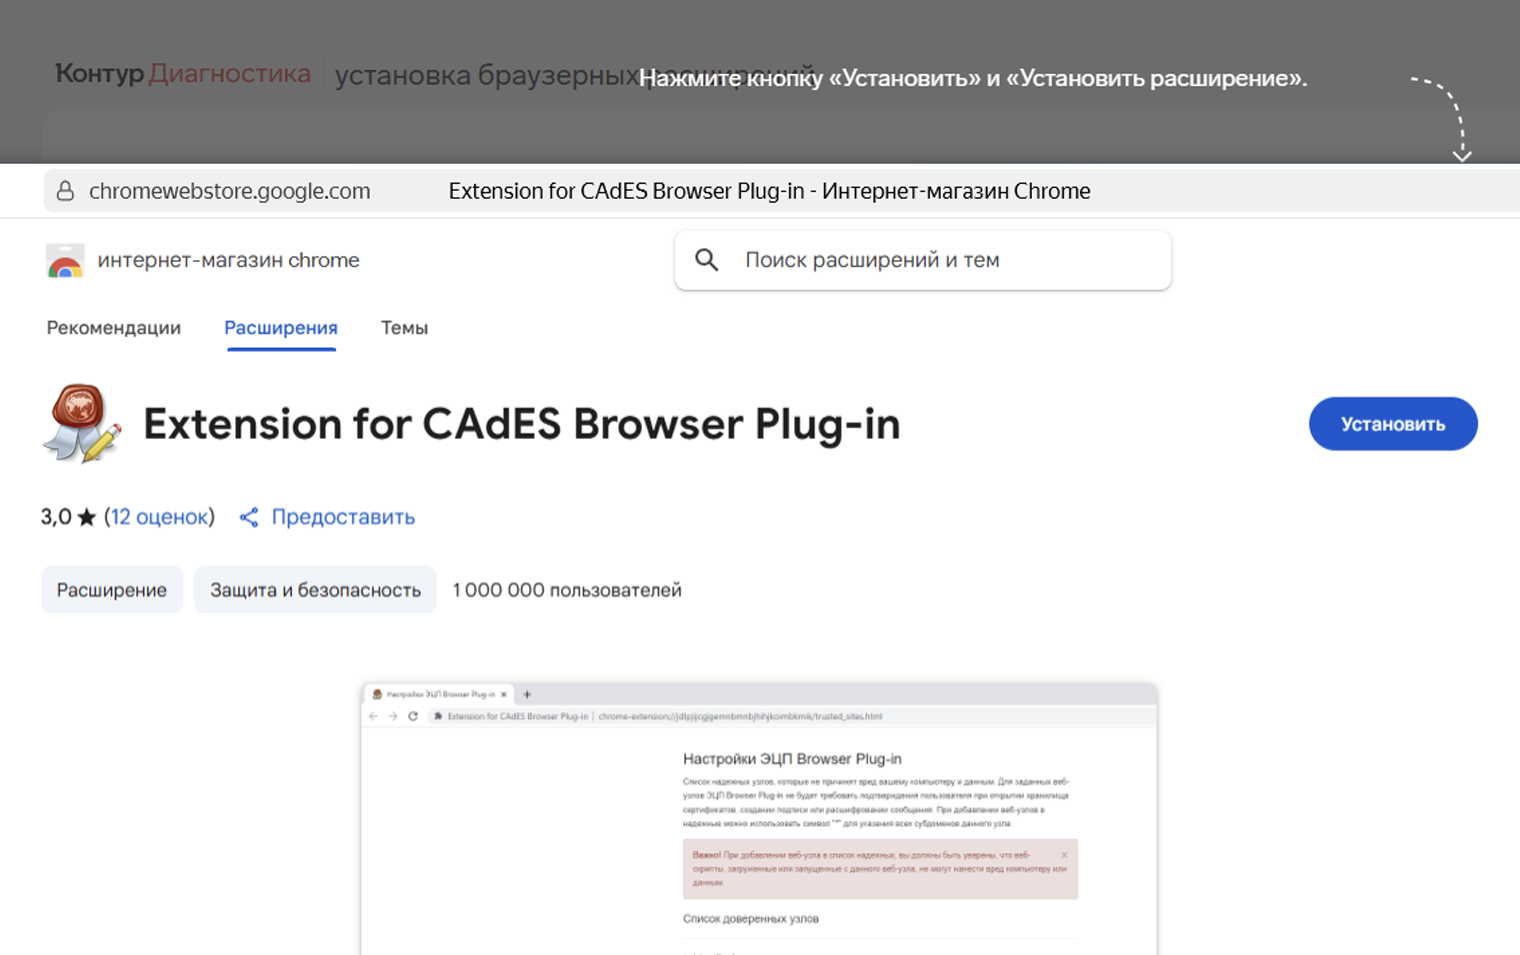
Task: Open the Расширения tab
Action: (x=281, y=328)
